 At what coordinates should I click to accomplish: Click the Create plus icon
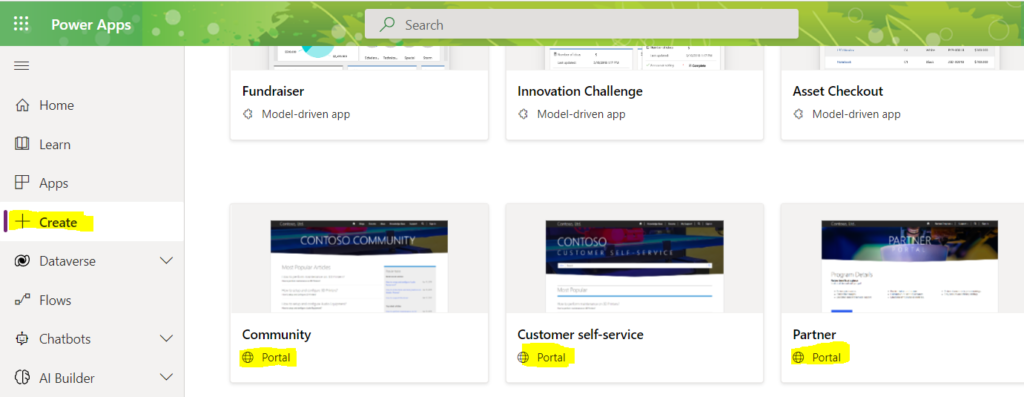pyautogui.click(x=22, y=222)
